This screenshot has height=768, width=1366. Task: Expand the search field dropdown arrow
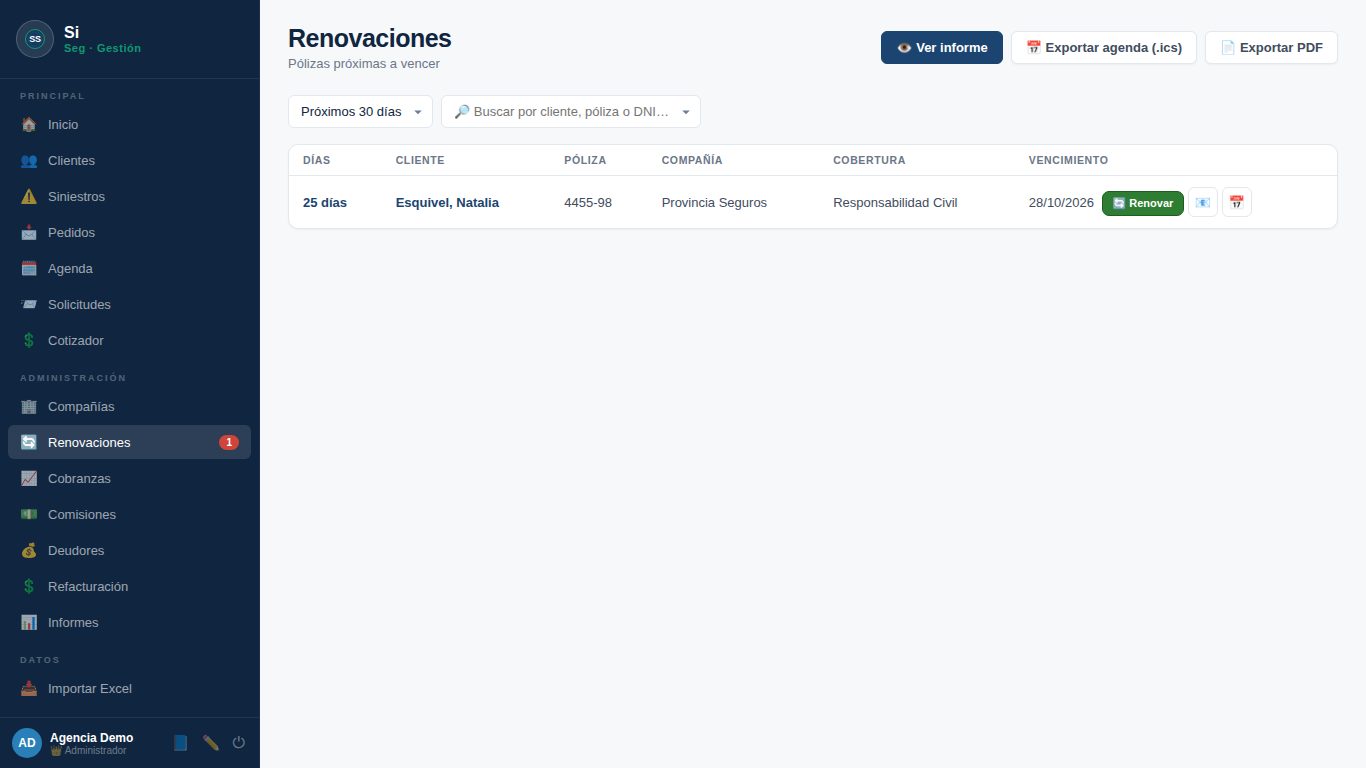click(x=686, y=112)
